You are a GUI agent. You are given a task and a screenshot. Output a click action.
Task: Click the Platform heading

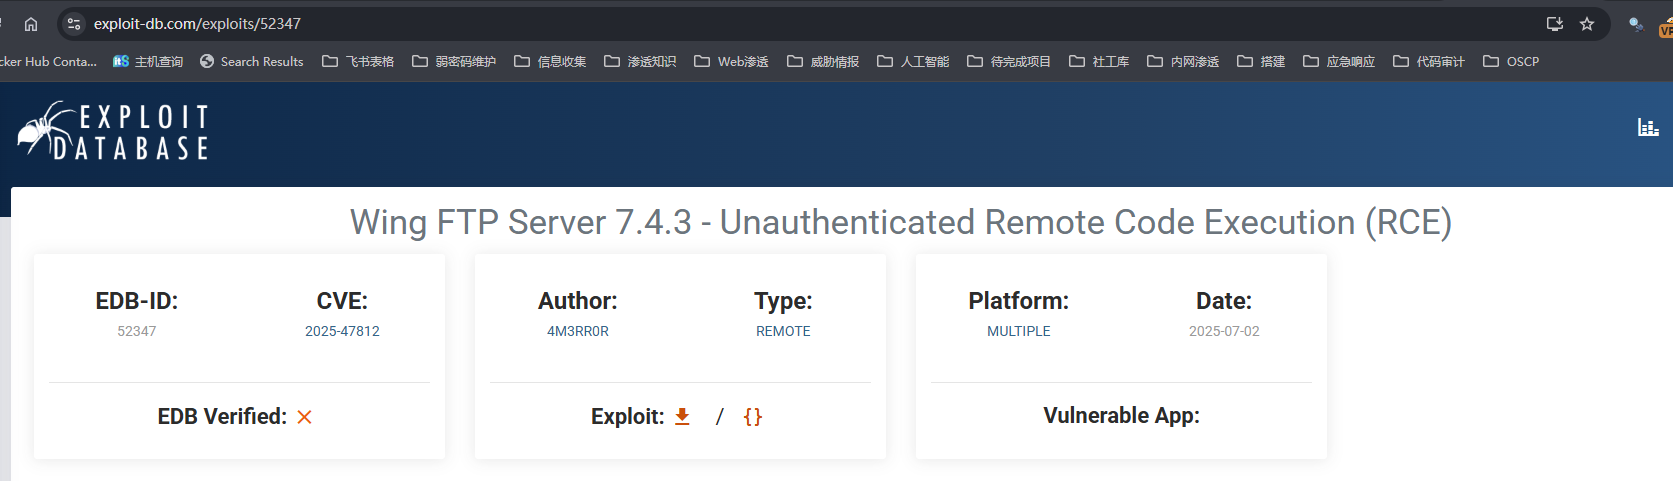[x=1019, y=301]
